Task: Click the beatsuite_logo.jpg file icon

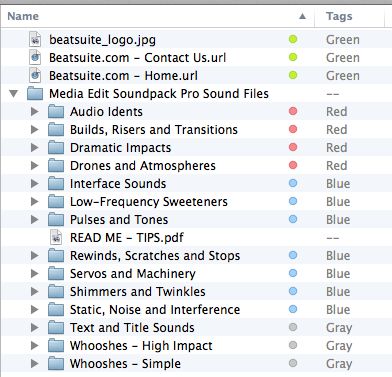Action: coord(35,40)
